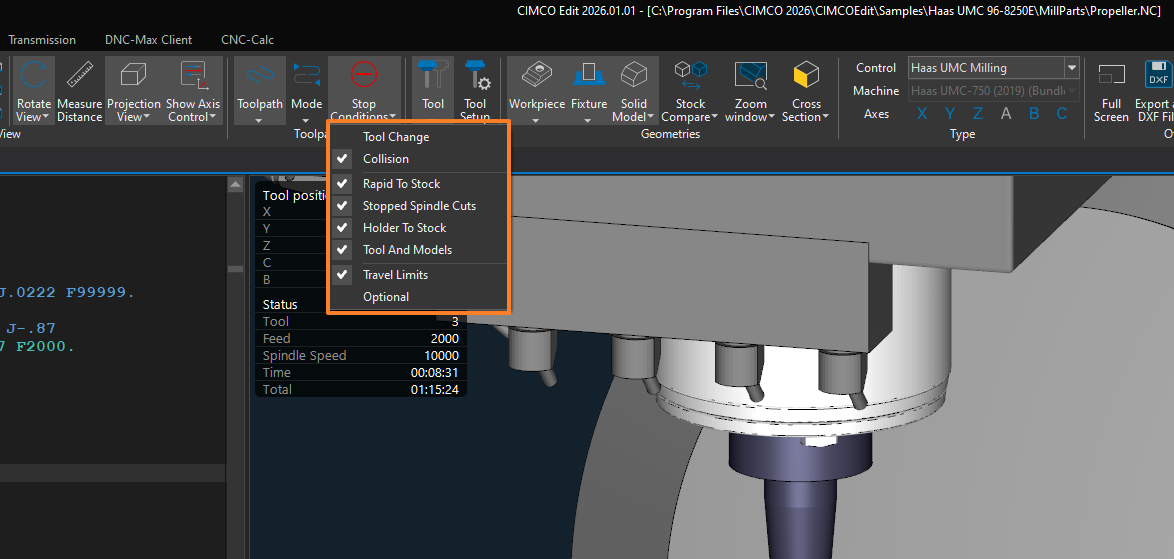Image resolution: width=1174 pixels, height=559 pixels.
Task: Click the vertical scrollbar beside the code editor
Action: click(x=236, y=350)
